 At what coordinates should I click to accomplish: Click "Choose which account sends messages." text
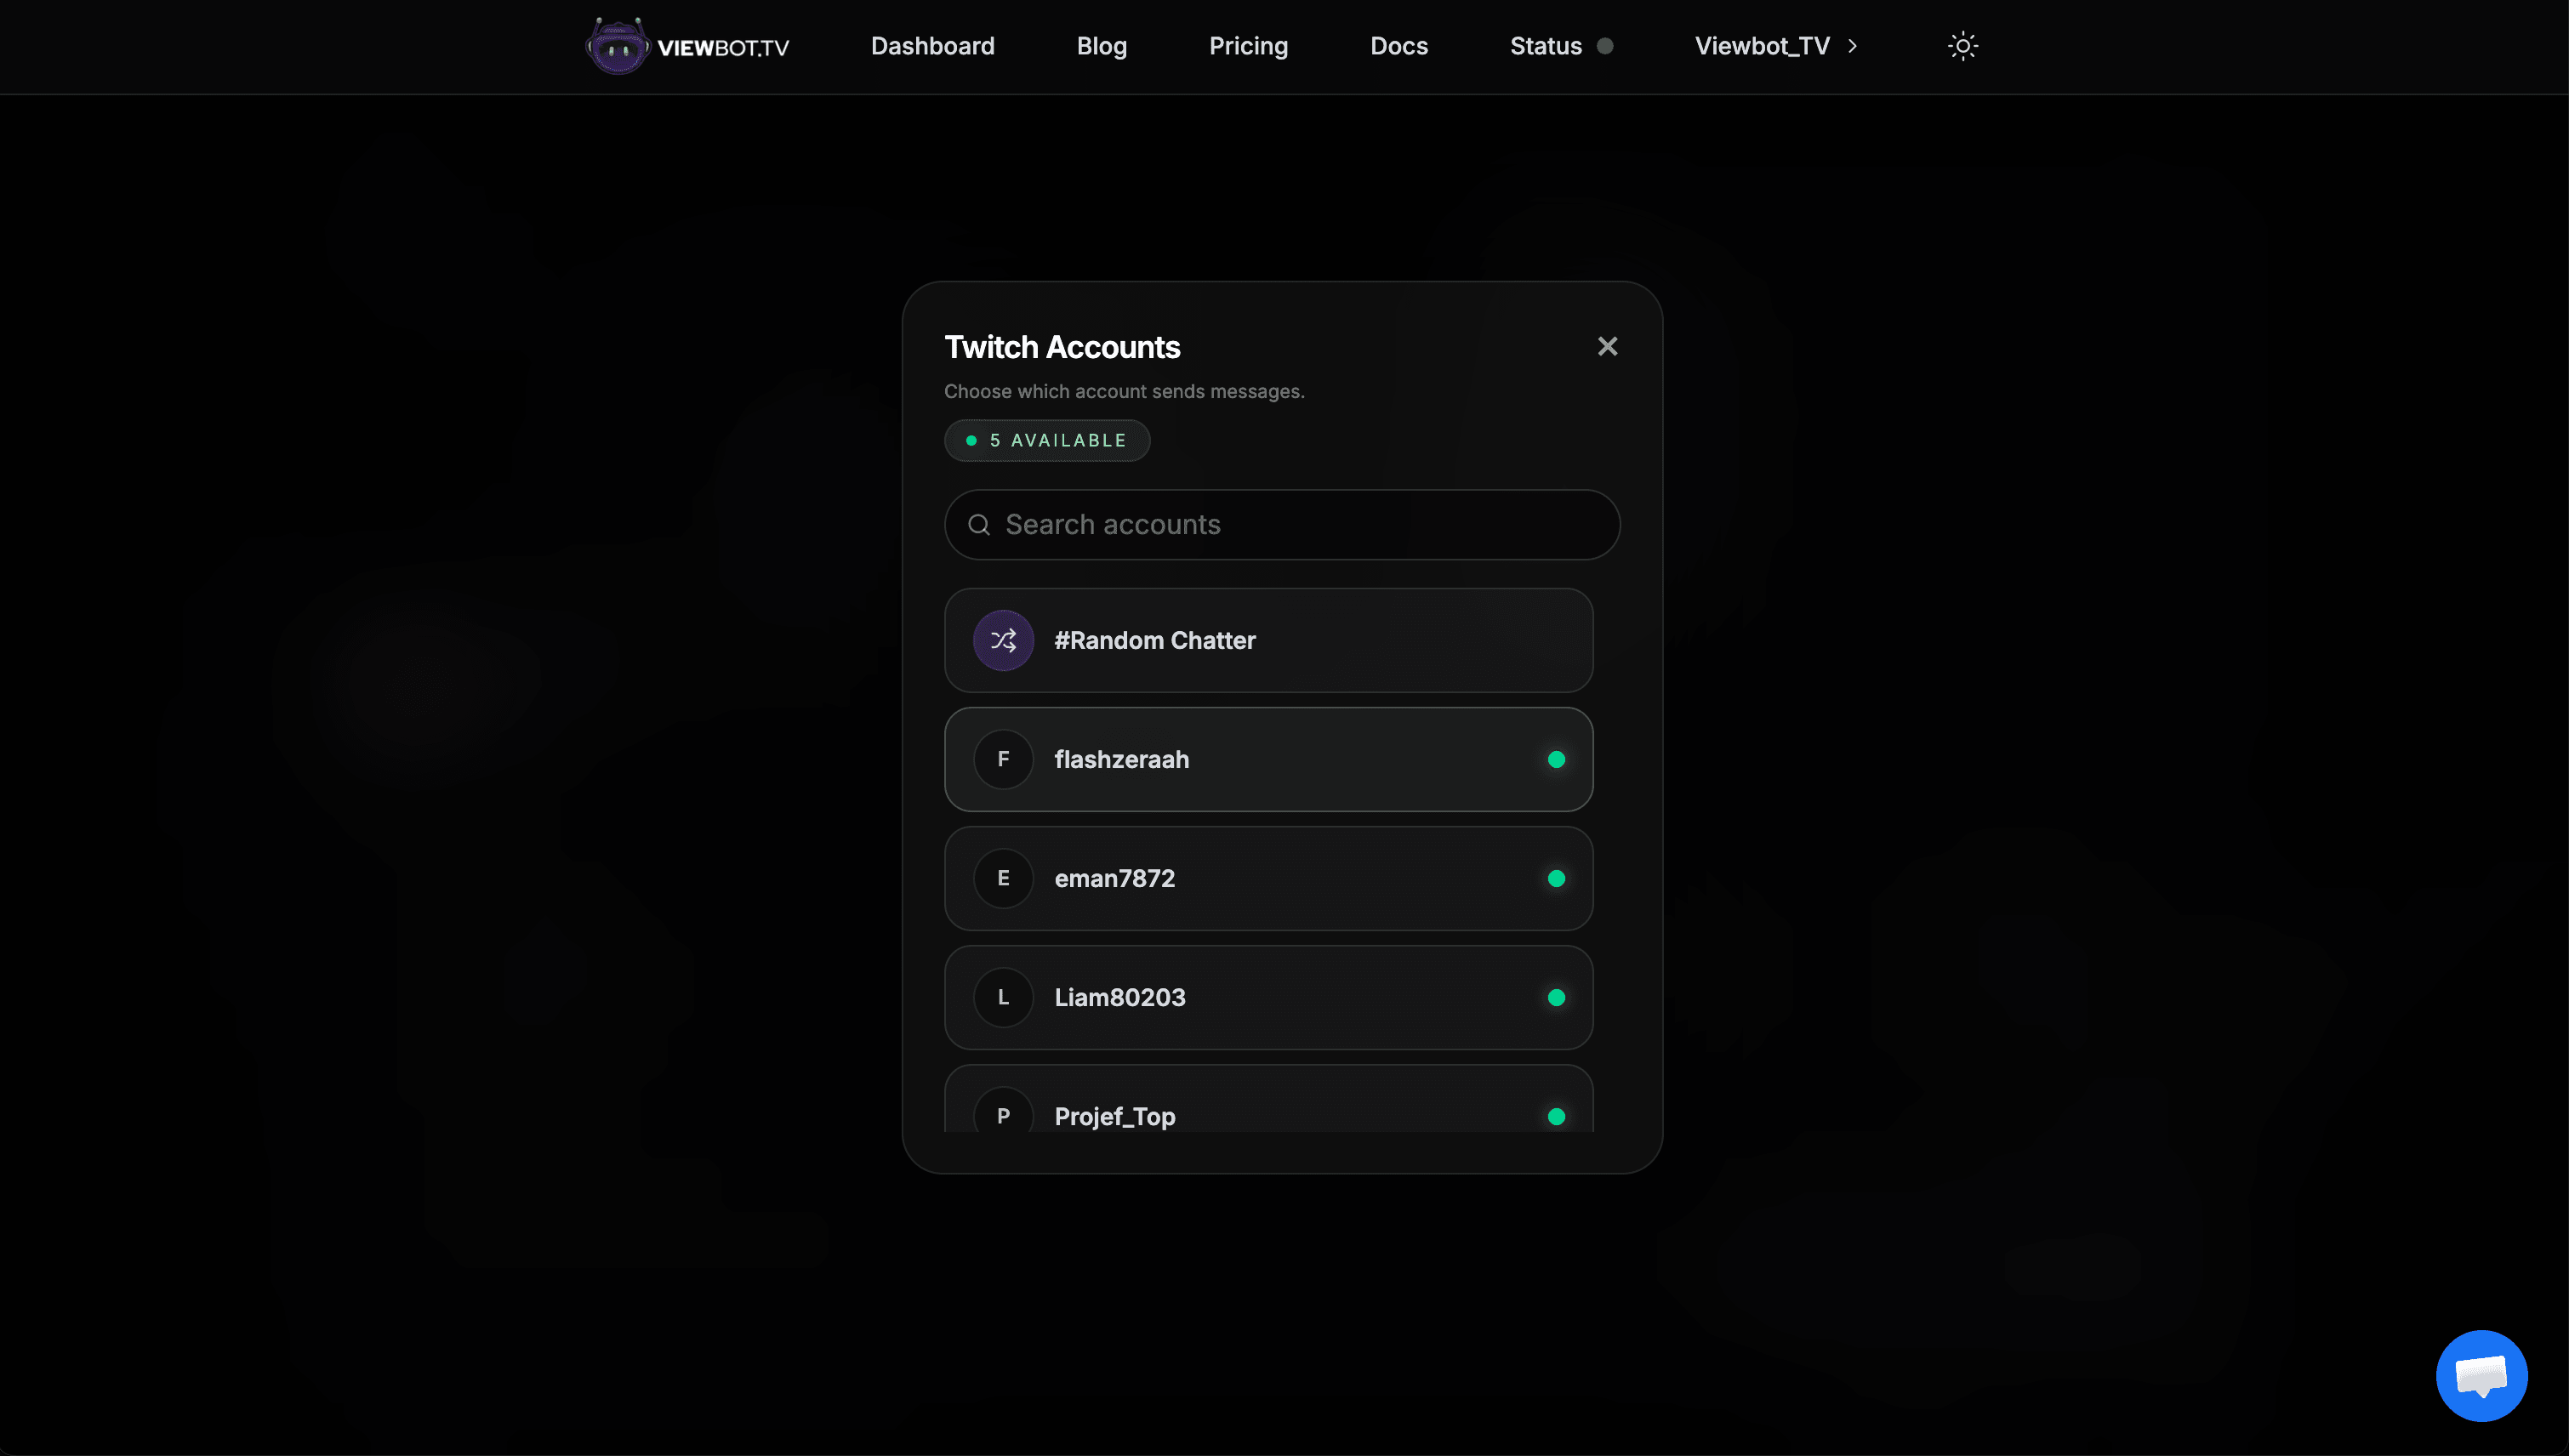(1124, 391)
